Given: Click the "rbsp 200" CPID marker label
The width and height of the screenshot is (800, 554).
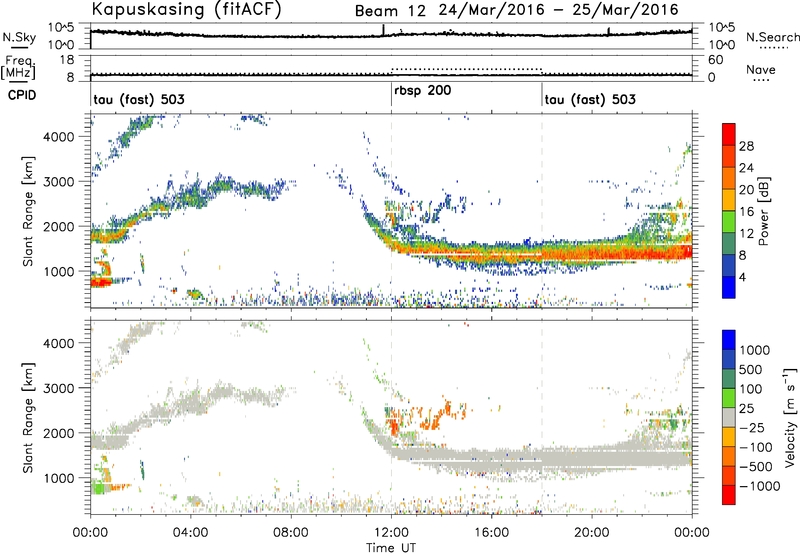Looking at the screenshot, I should (422, 91).
